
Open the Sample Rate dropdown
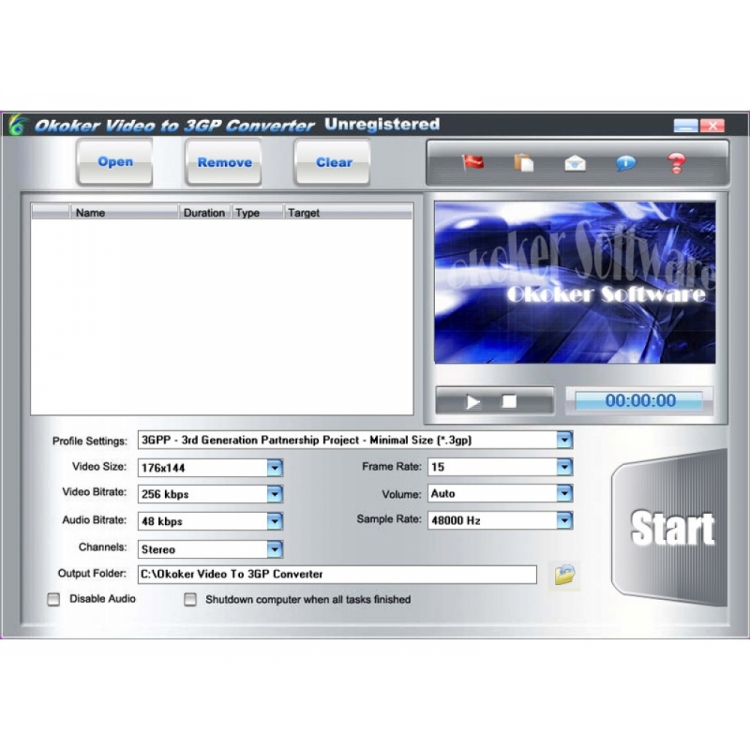pos(565,520)
